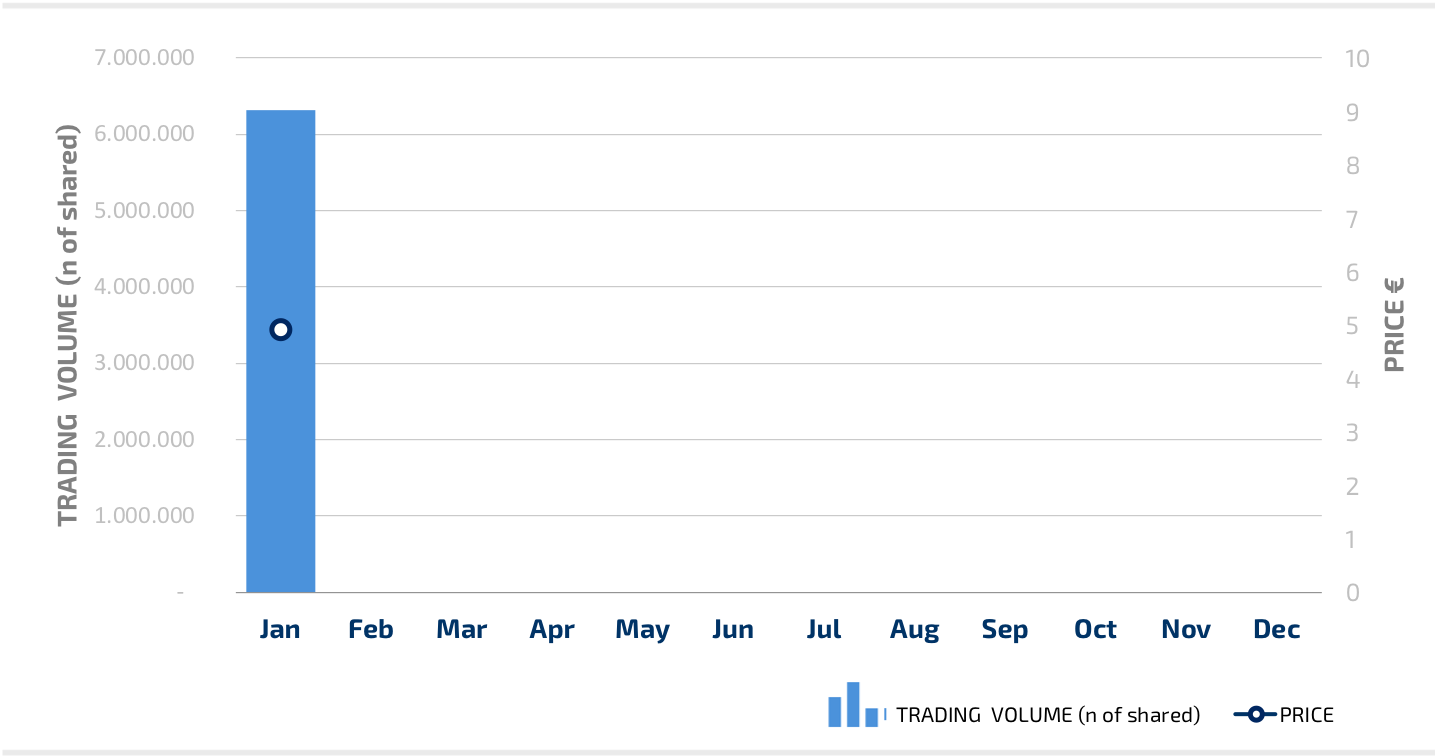Click the January price data point marker

coord(281,330)
